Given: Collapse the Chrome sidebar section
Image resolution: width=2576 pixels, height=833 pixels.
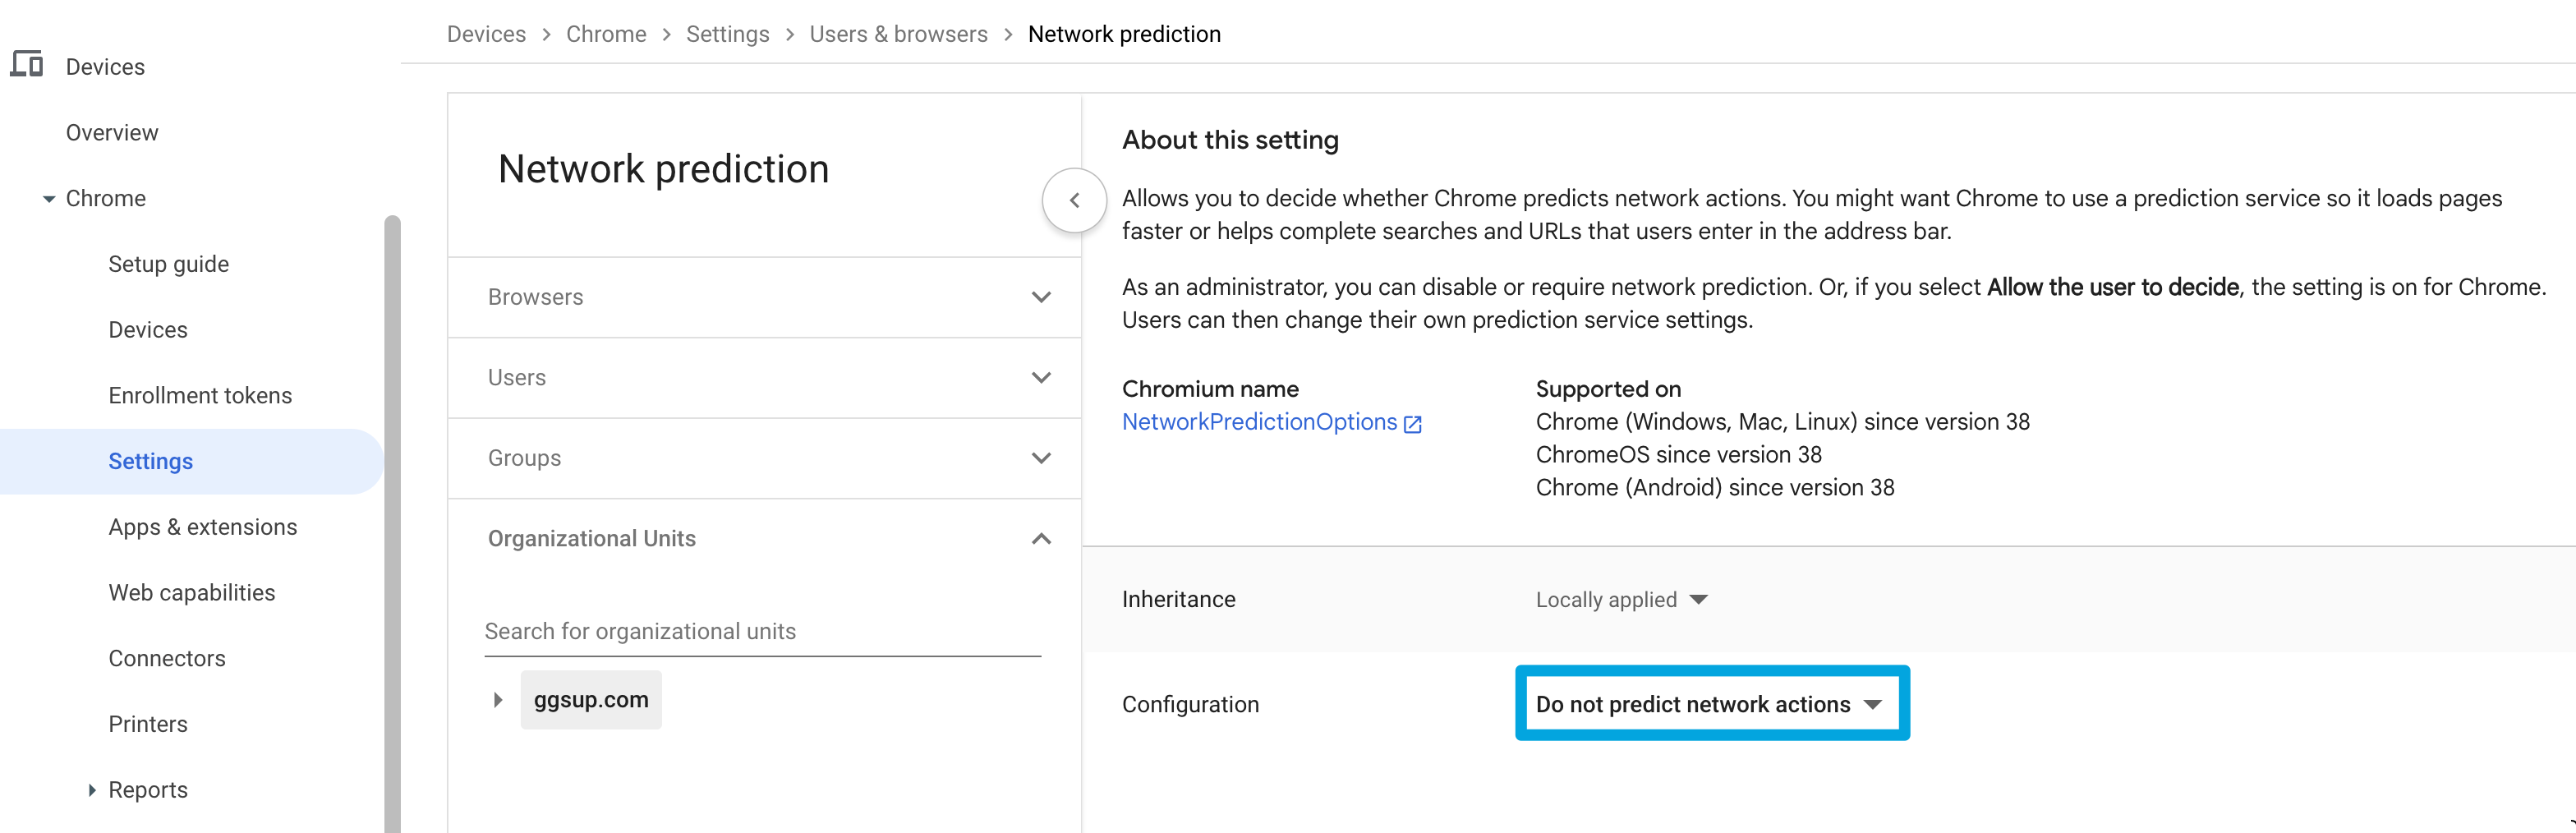Looking at the screenshot, I should click(x=48, y=198).
